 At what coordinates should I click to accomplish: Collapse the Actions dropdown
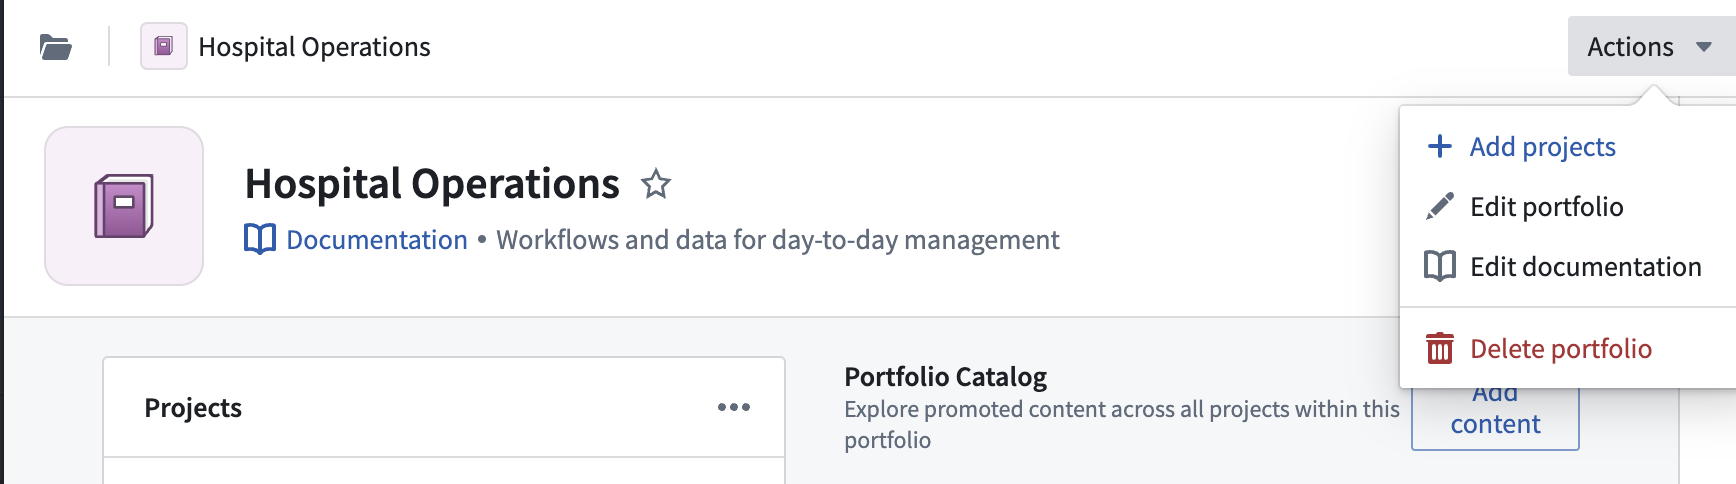pyautogui.click(x=1651, y=46)
